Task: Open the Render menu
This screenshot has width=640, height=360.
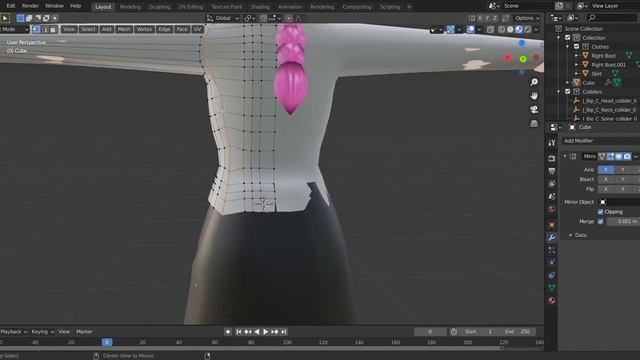Action: tap(30, 6)
